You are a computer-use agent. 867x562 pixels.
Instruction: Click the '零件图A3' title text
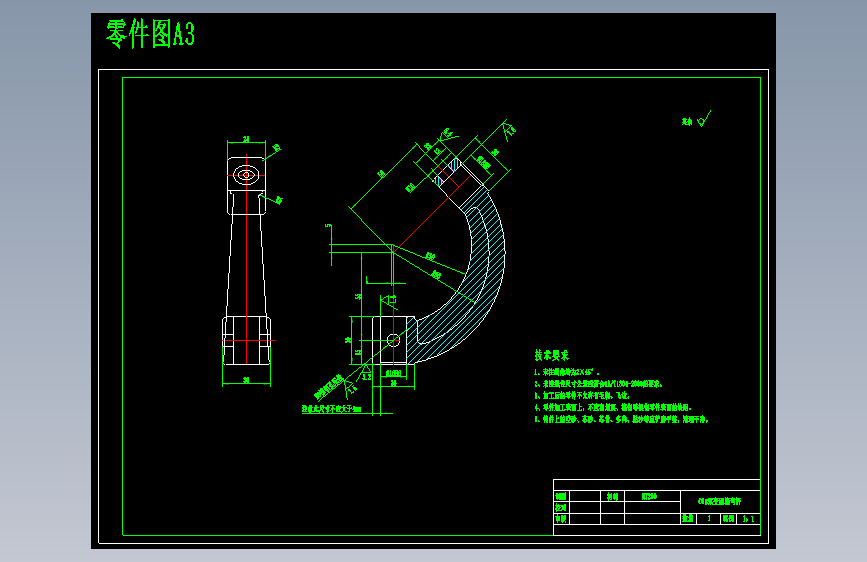[150, 34]
